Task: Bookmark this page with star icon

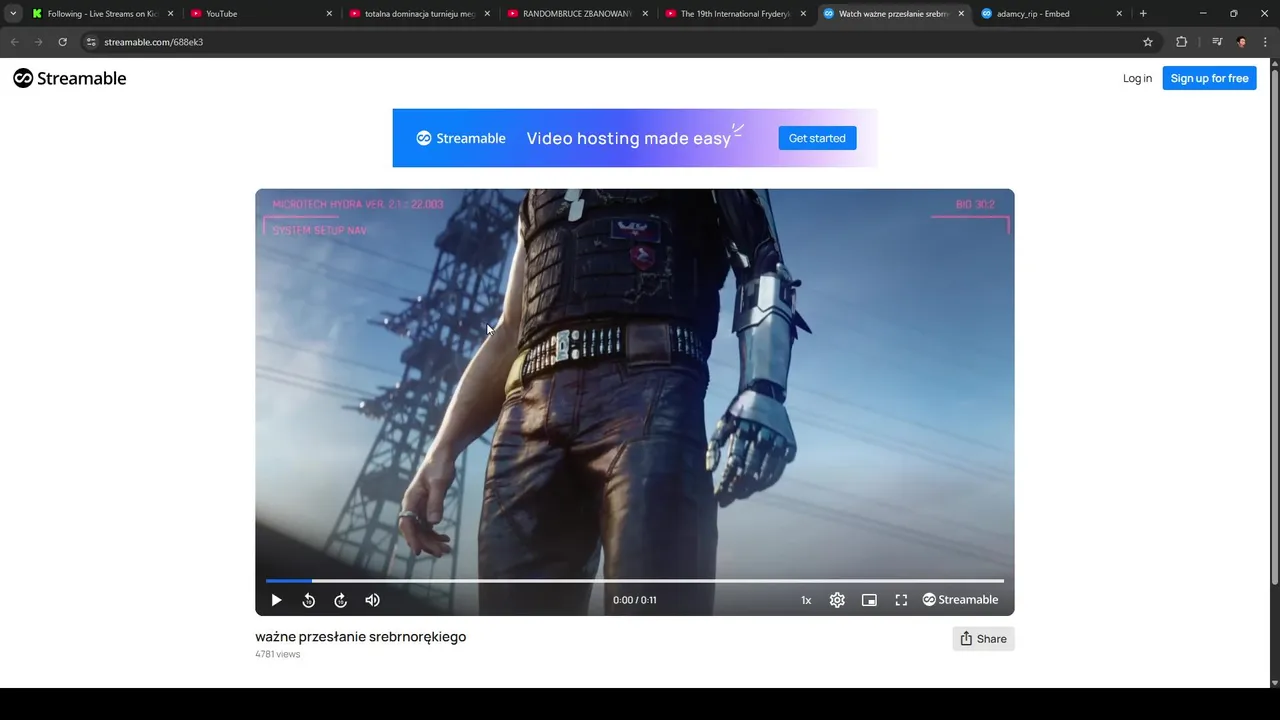Action: point(1148,42)
